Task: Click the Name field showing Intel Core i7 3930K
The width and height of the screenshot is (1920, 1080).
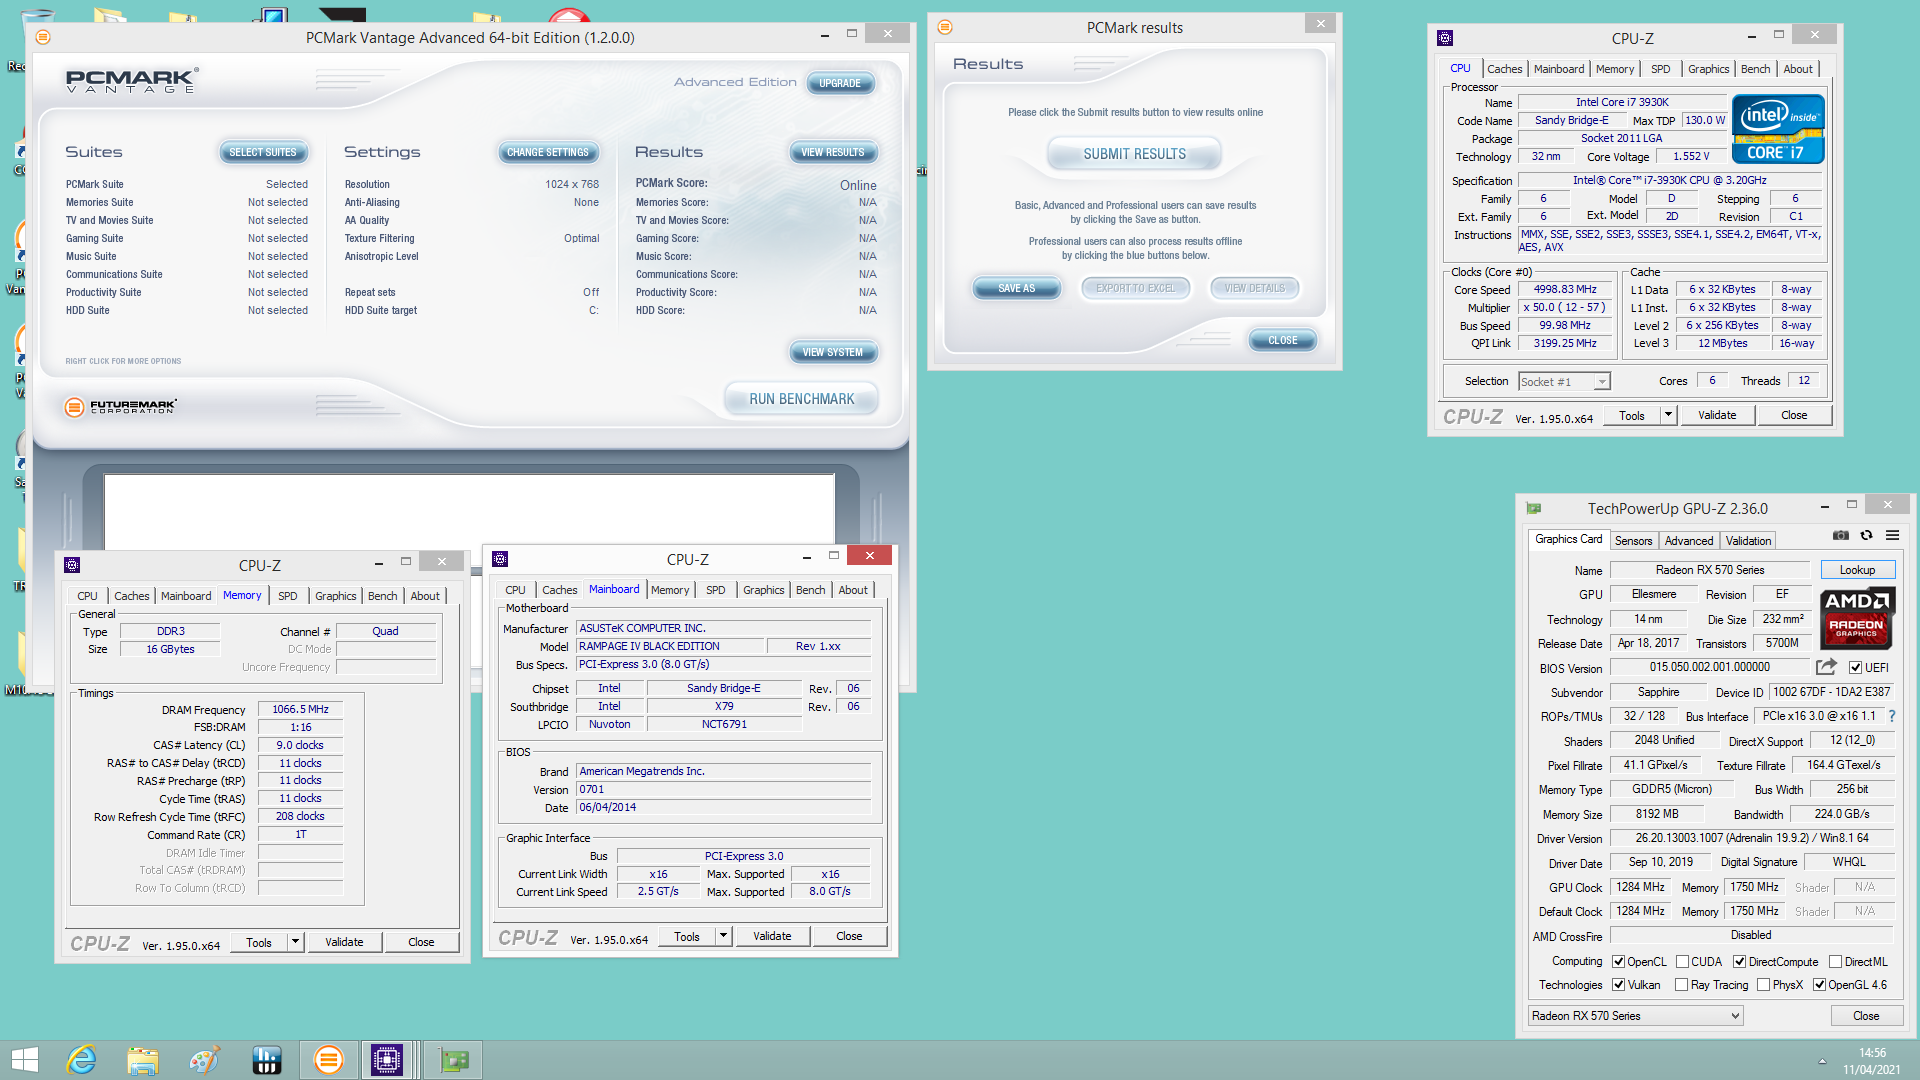Action: click(x=1622, y=102)
